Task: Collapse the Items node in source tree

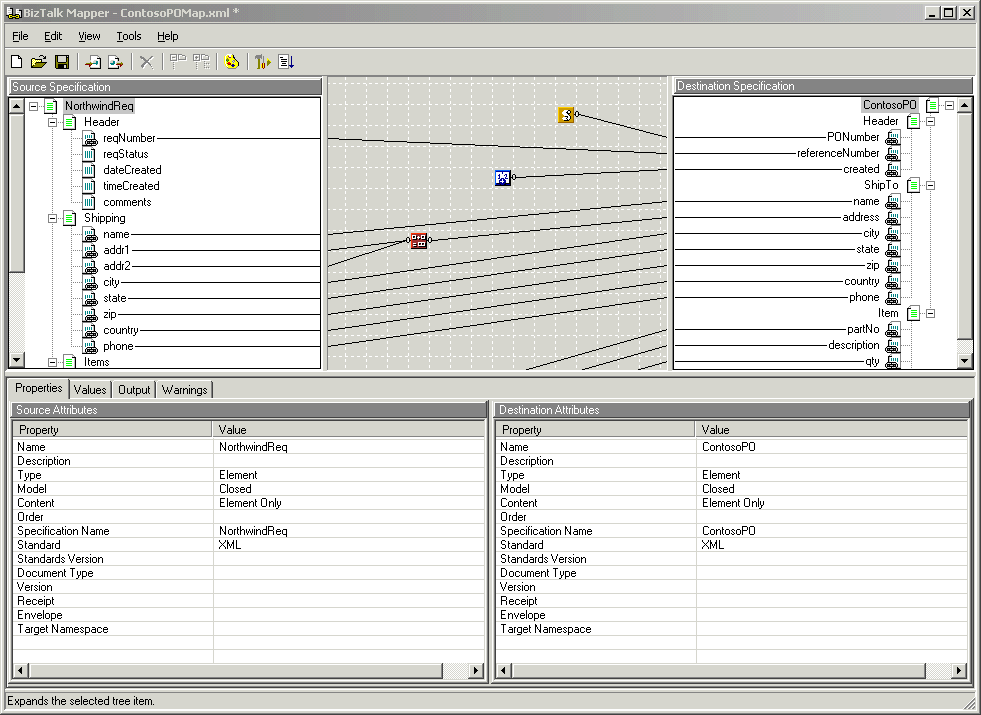Action: (53, 362)
